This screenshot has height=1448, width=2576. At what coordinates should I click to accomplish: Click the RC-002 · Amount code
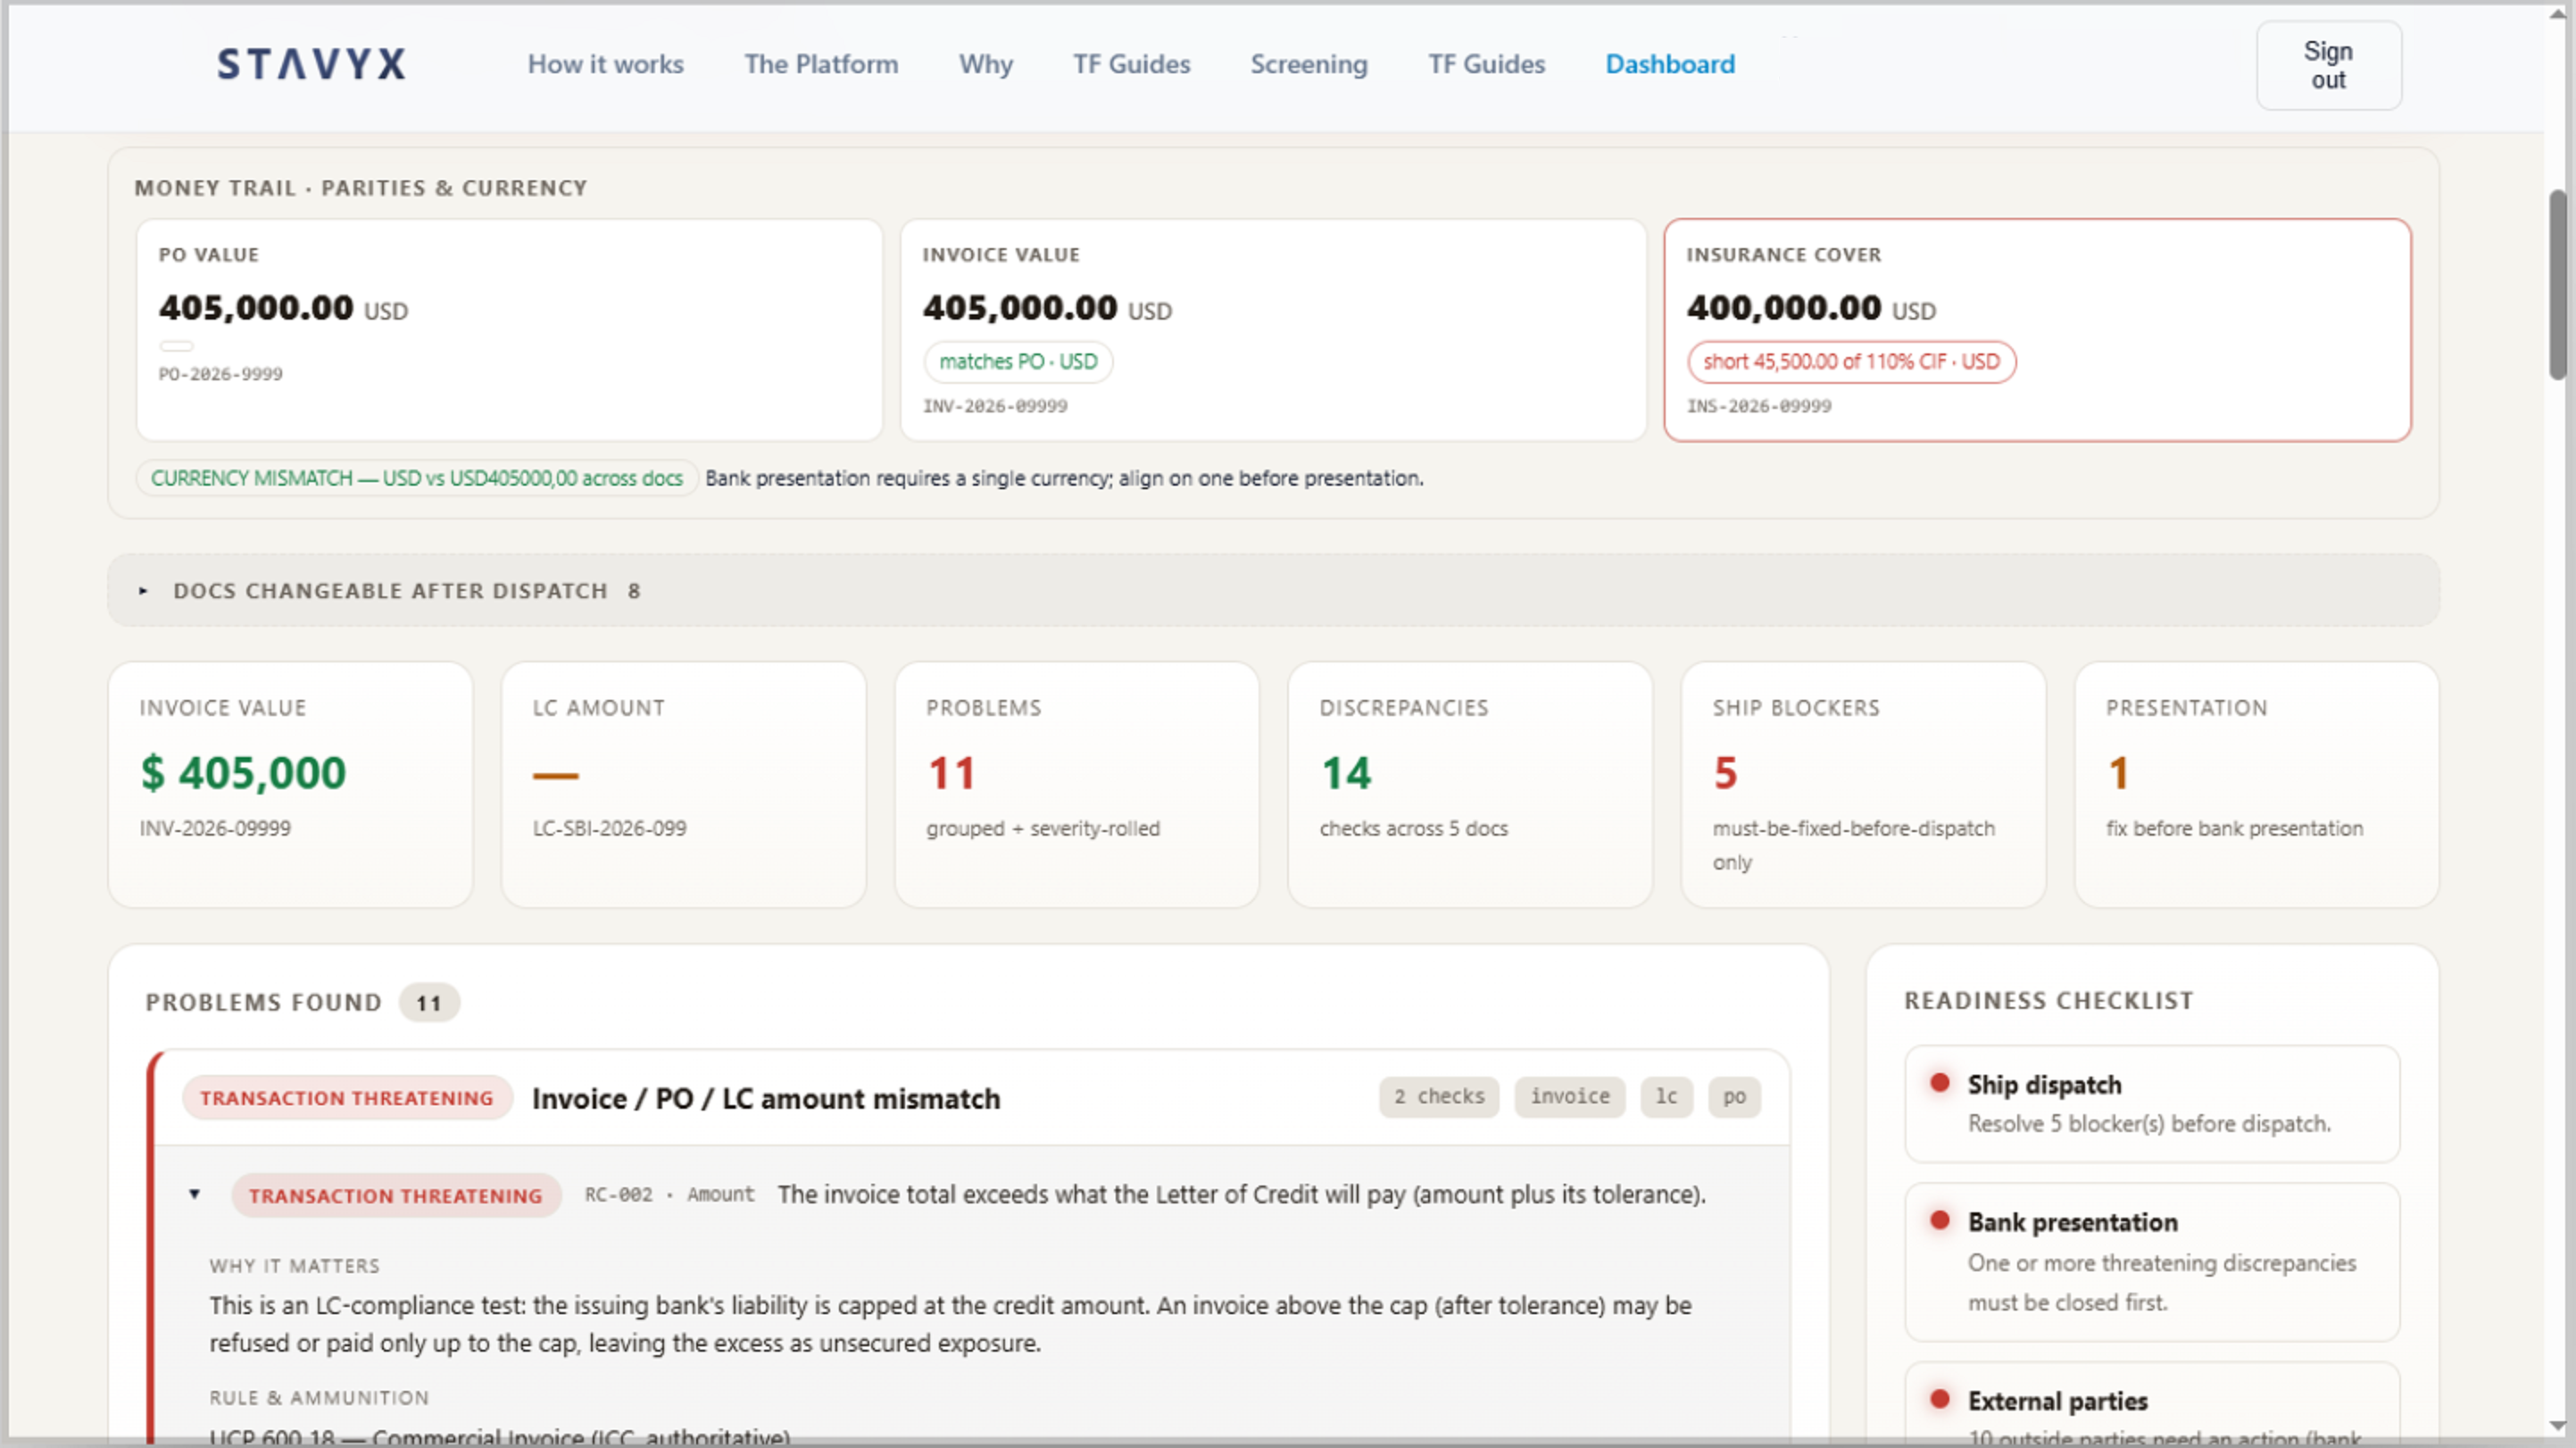coord(669,1195)
